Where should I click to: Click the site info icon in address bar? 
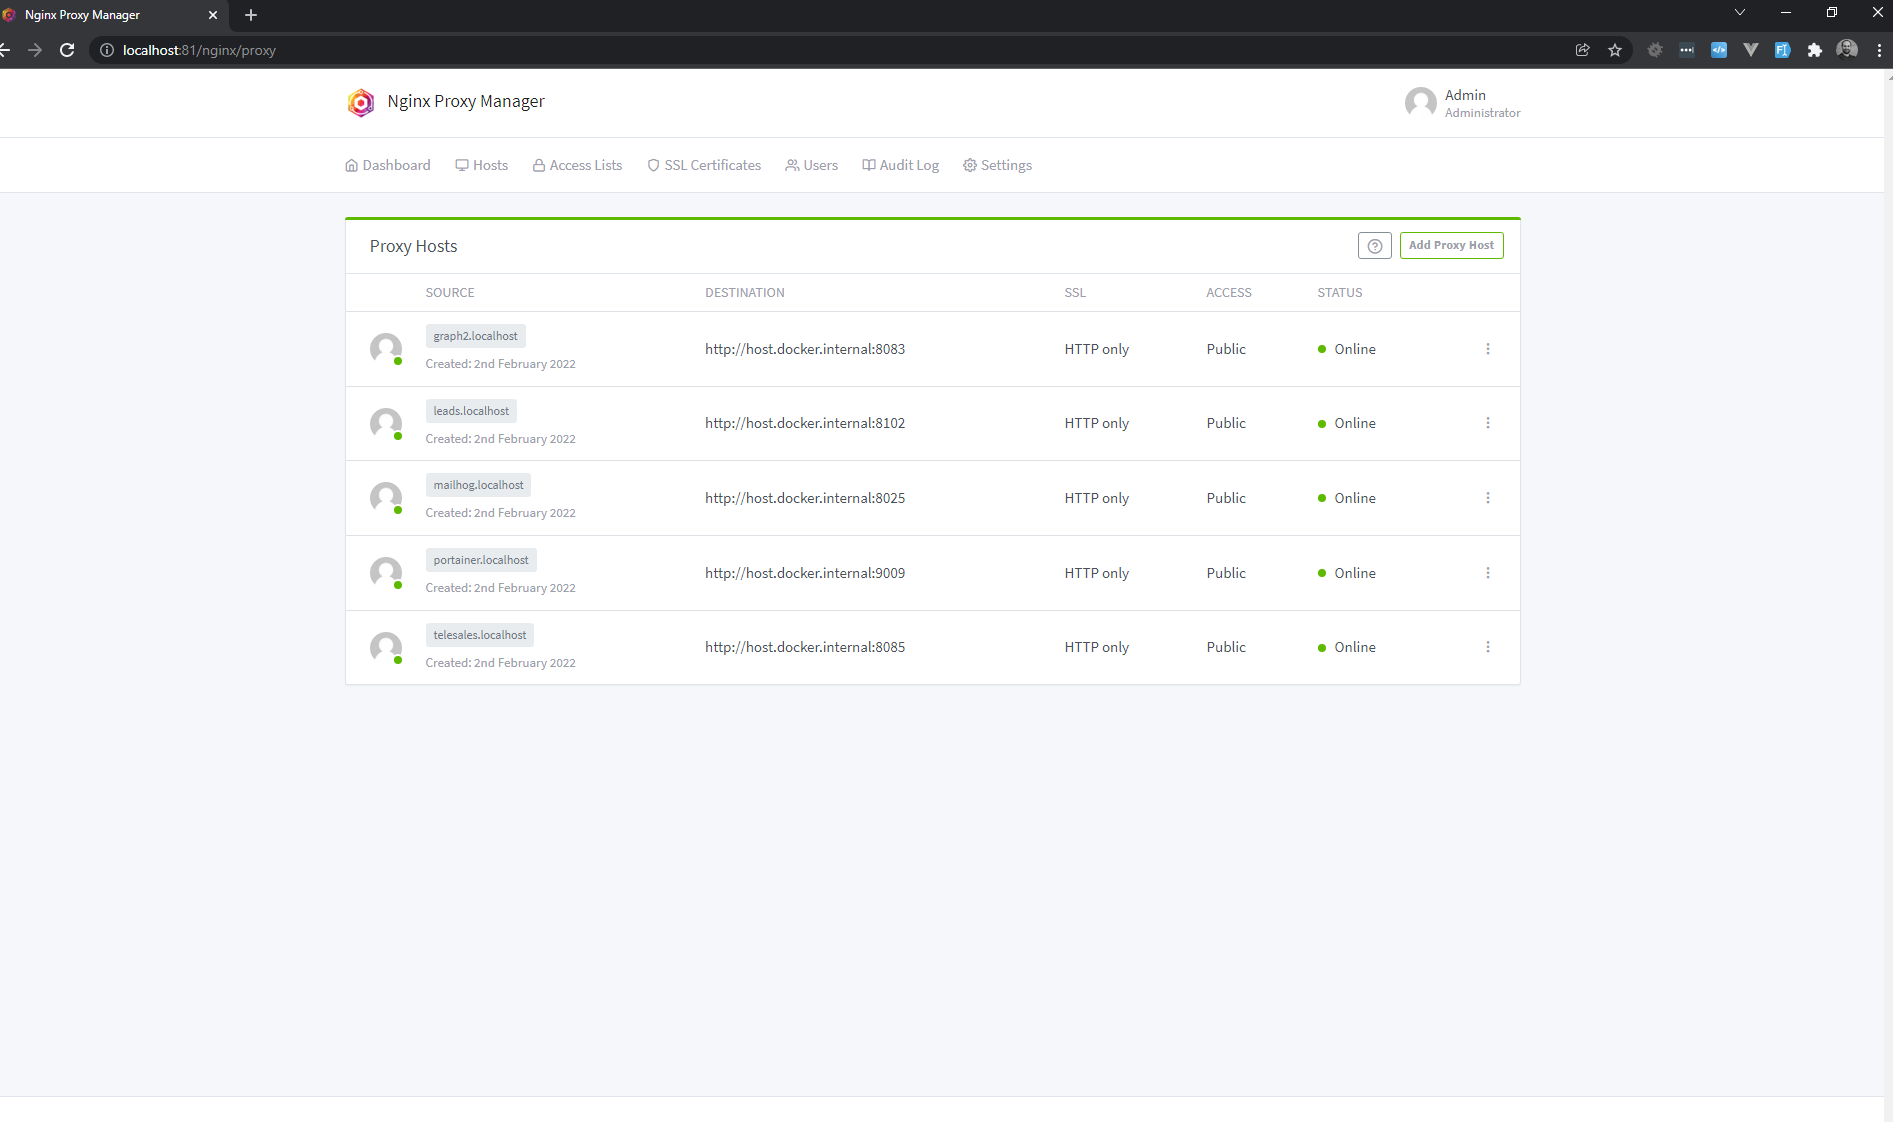tap(106, 50)
